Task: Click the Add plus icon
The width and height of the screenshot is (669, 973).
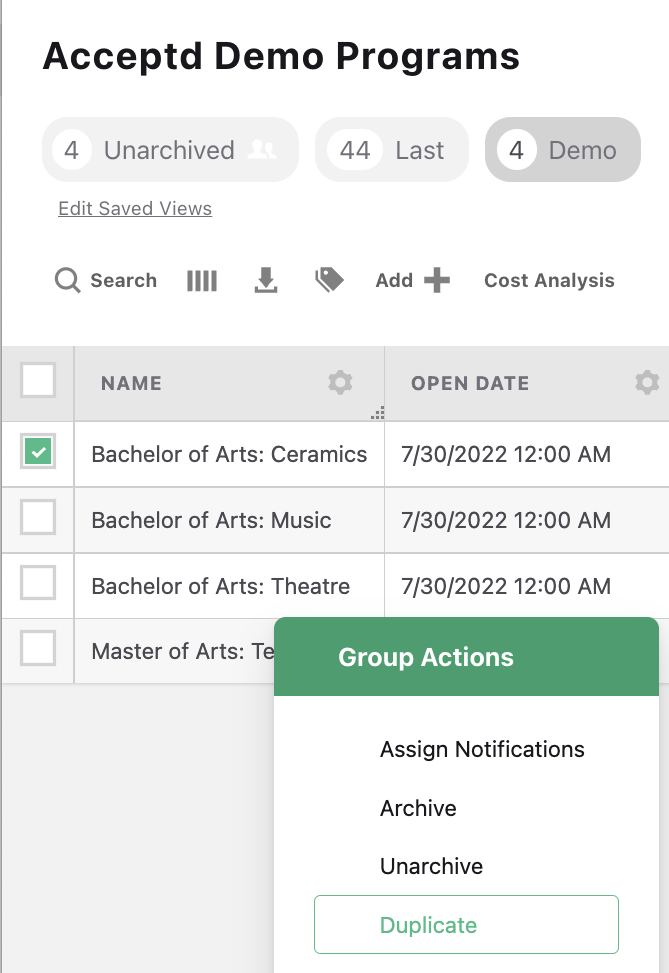Action: tap(437, 281)
